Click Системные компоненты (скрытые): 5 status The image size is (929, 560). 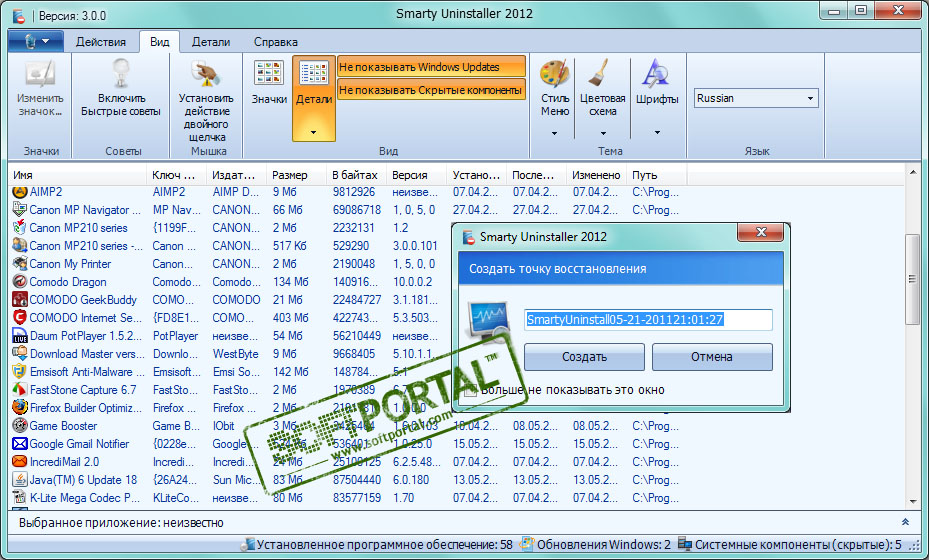pyautogui.click(x=790, y=545)
